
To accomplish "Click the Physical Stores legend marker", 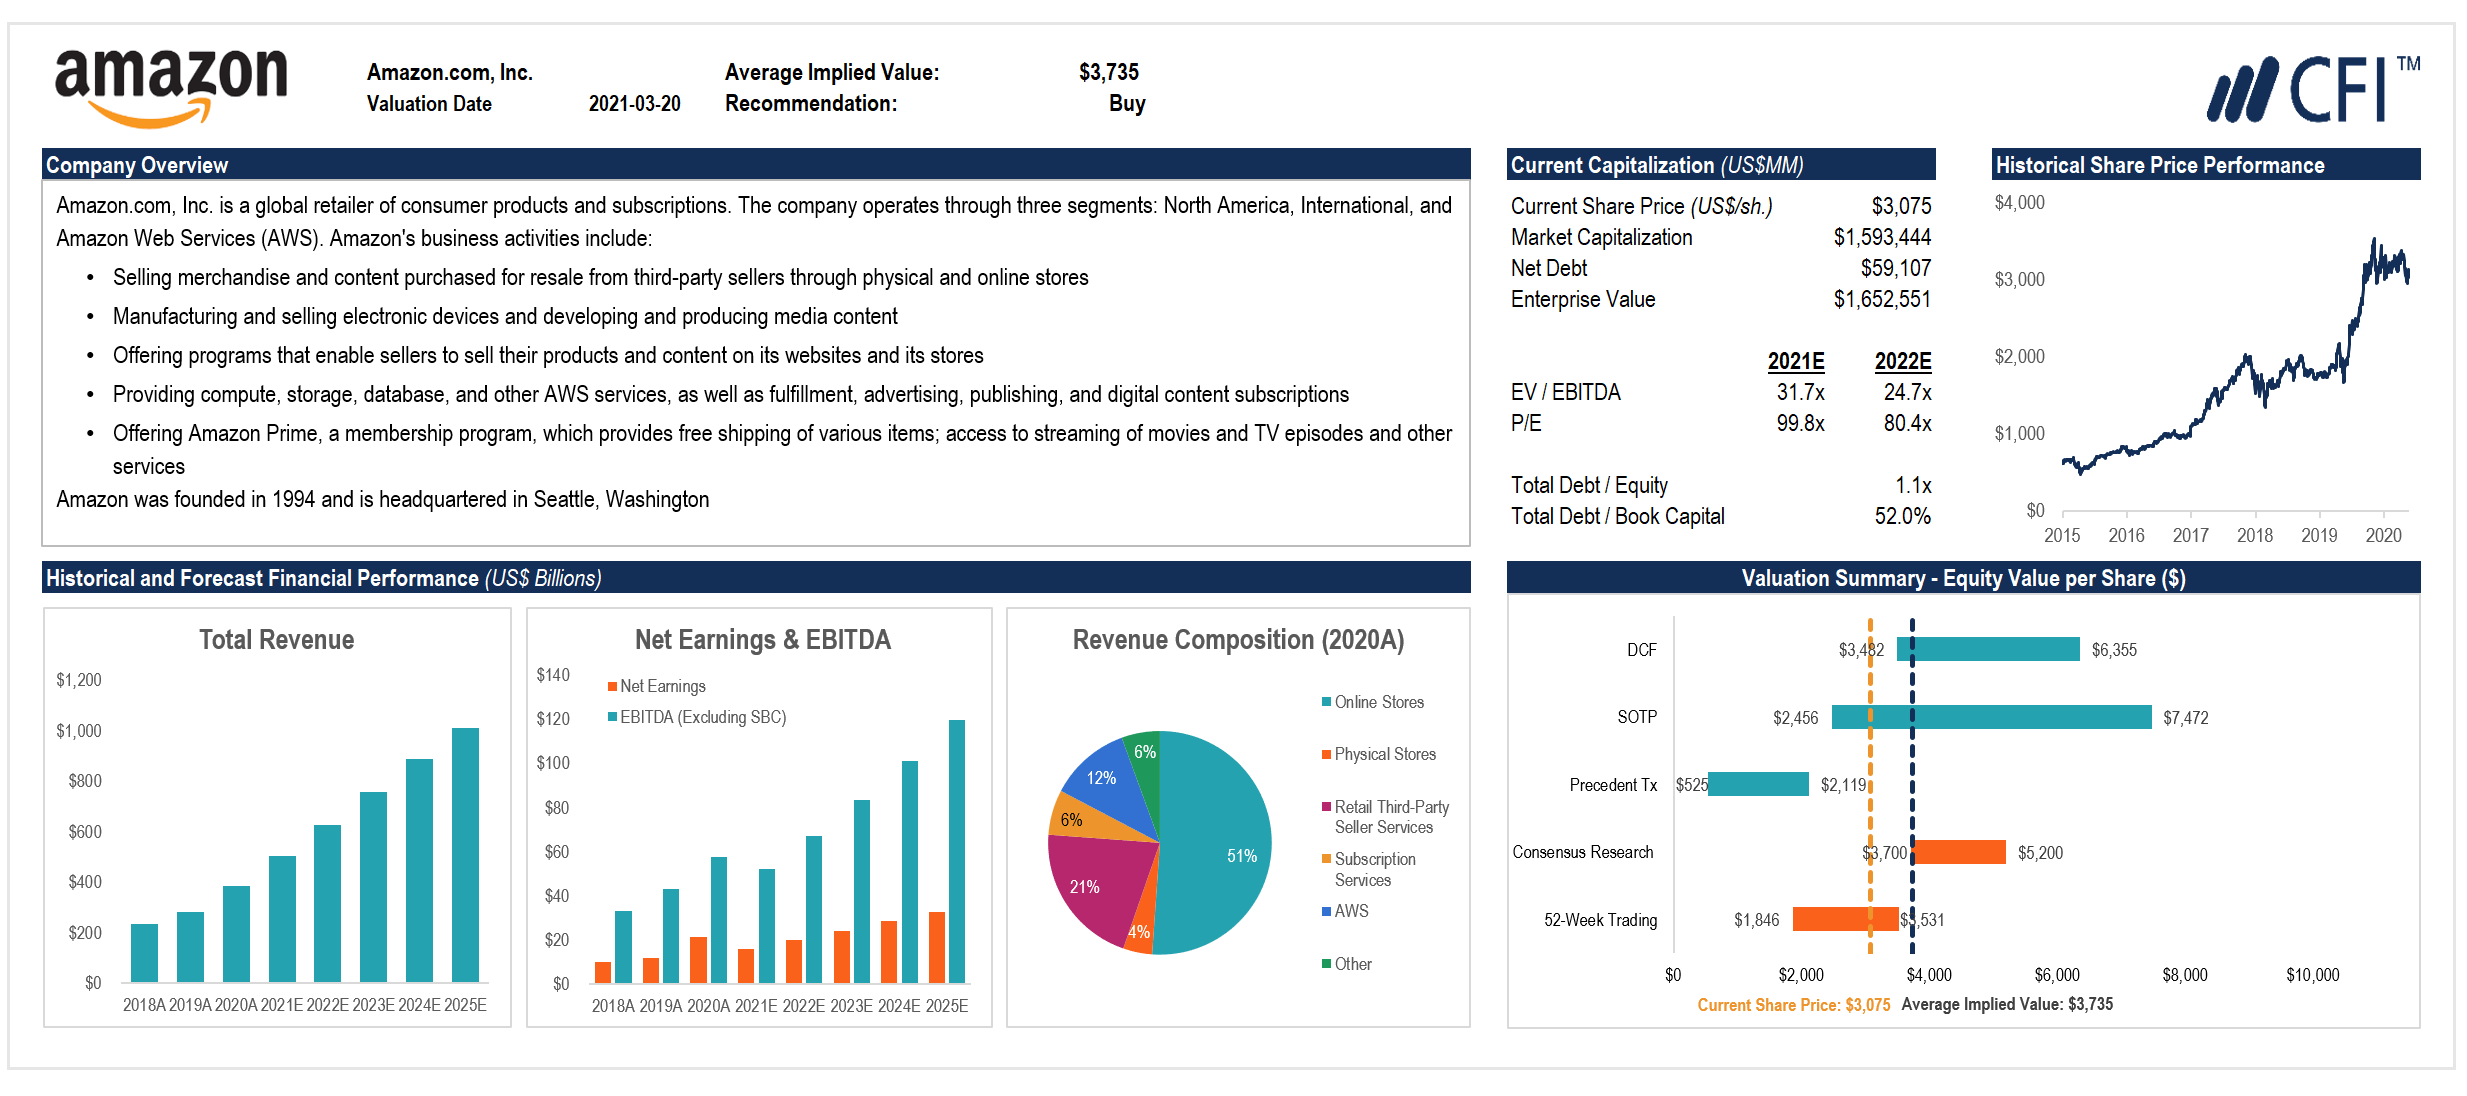I will [x=1326, y=755].
